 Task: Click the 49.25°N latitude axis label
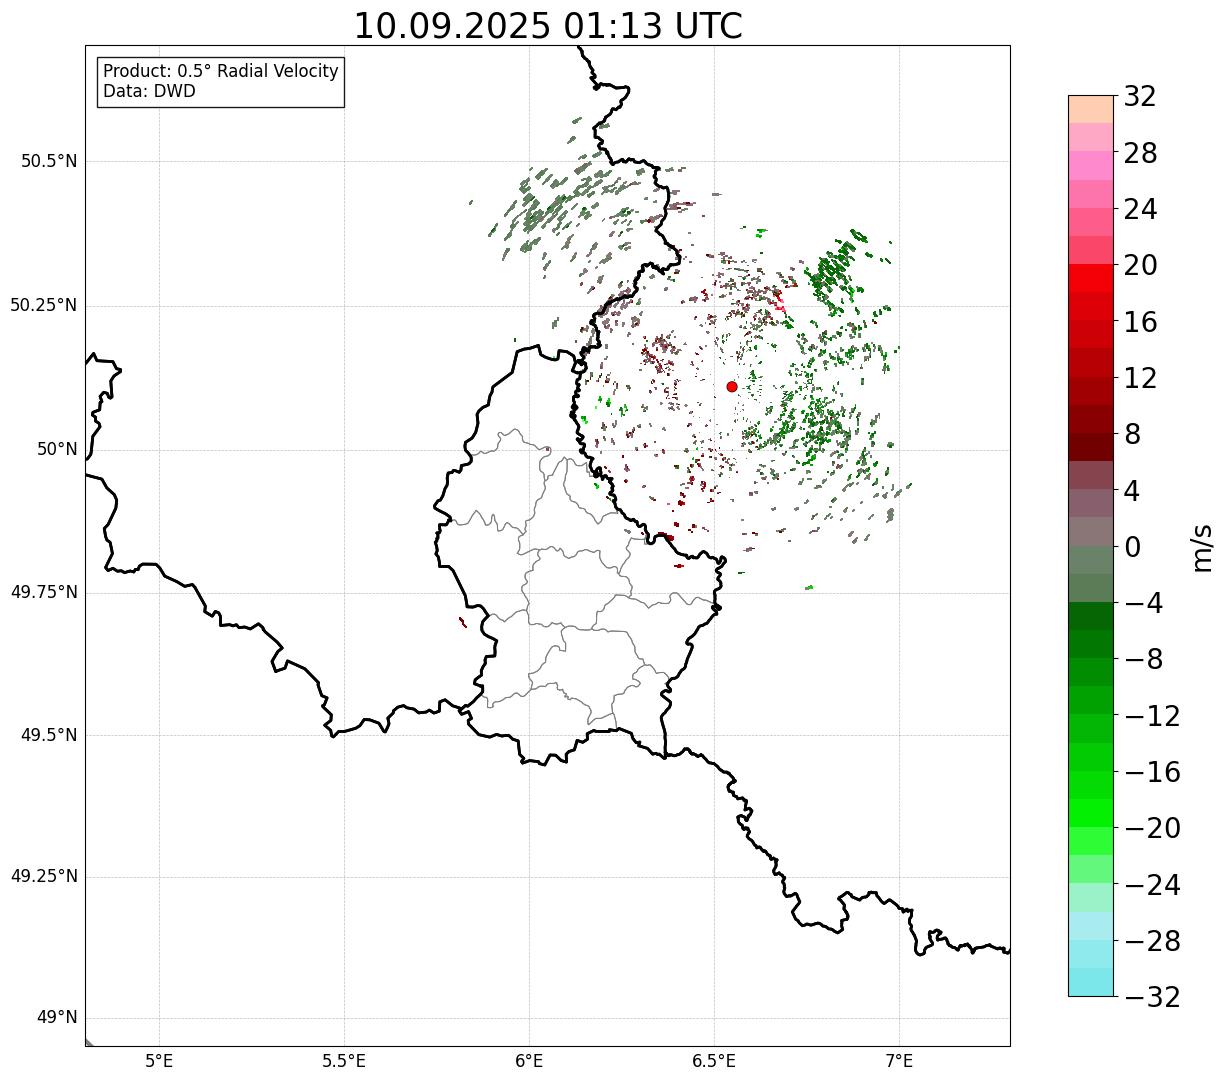click(x=43, y=876)
